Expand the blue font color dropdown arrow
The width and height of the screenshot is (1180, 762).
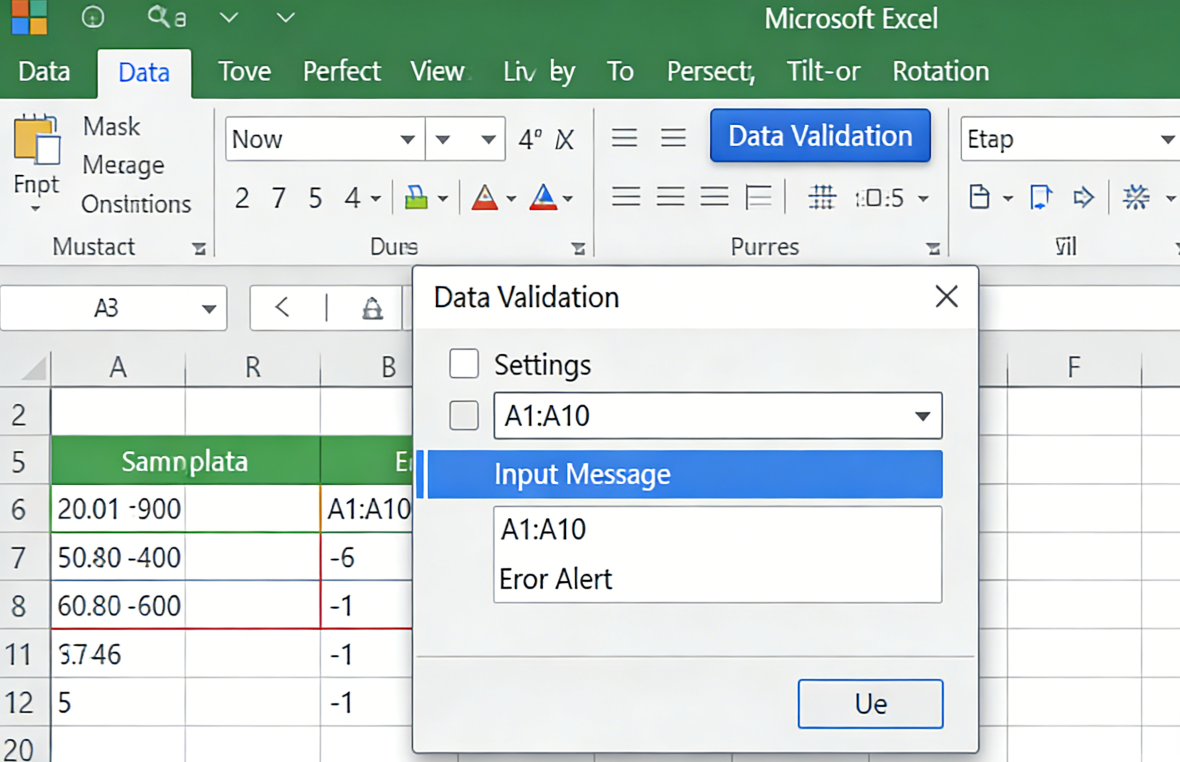567,199
